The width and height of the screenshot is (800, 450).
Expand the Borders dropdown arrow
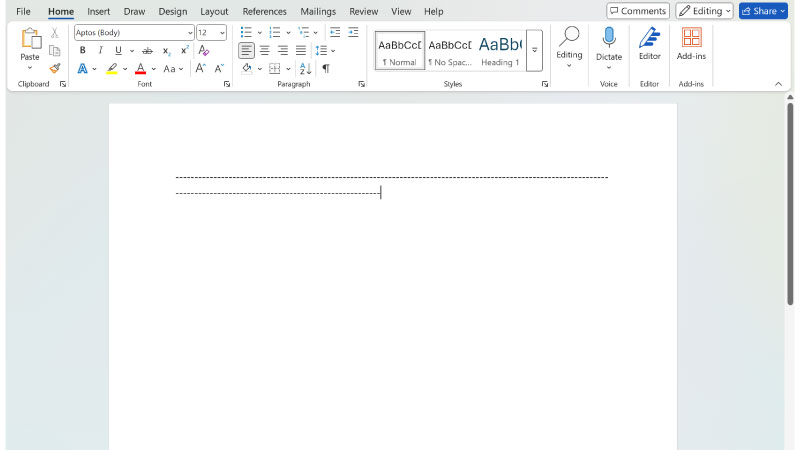[288, 69]
